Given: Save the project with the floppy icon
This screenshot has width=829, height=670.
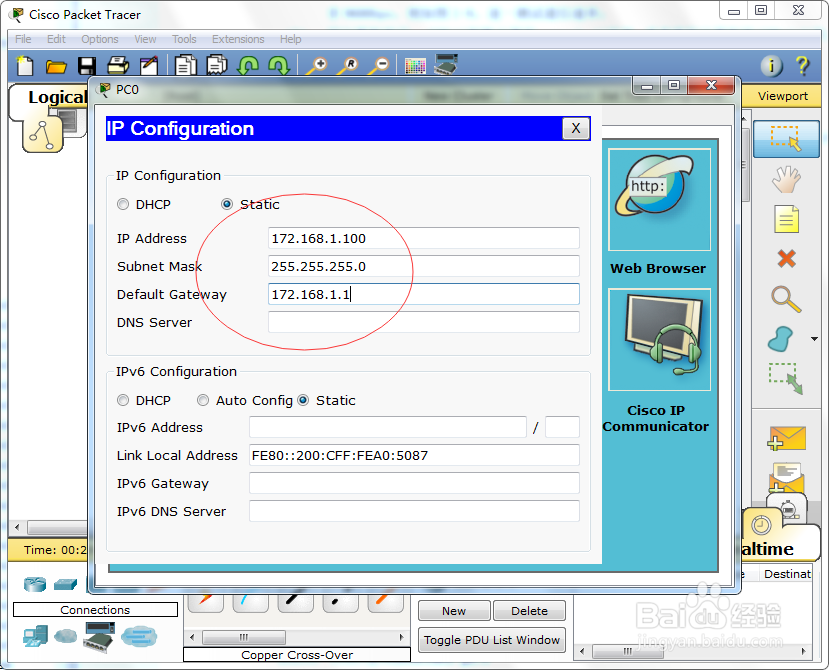Looking at the screenshot, I should (x=87, y=66).
